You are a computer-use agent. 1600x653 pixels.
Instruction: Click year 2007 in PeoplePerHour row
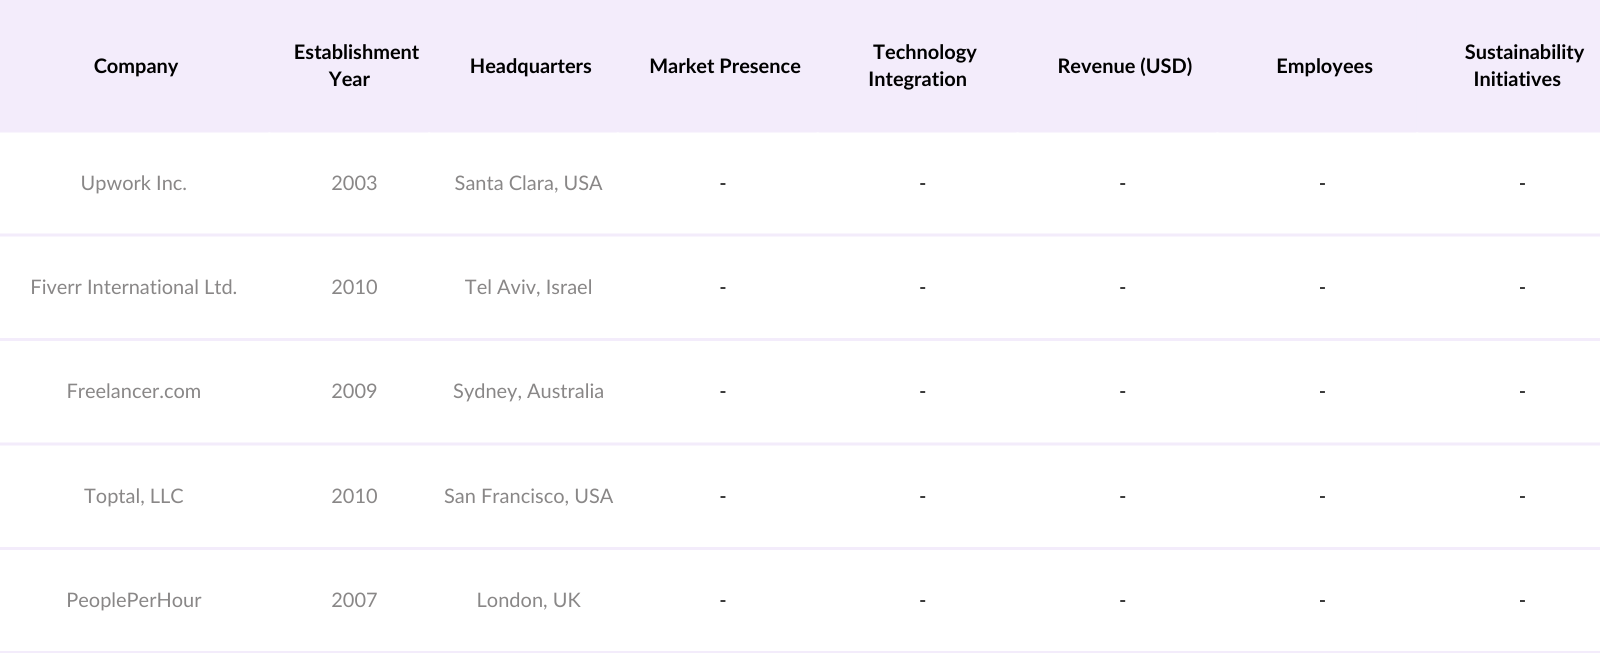click(x=354, y=600)
